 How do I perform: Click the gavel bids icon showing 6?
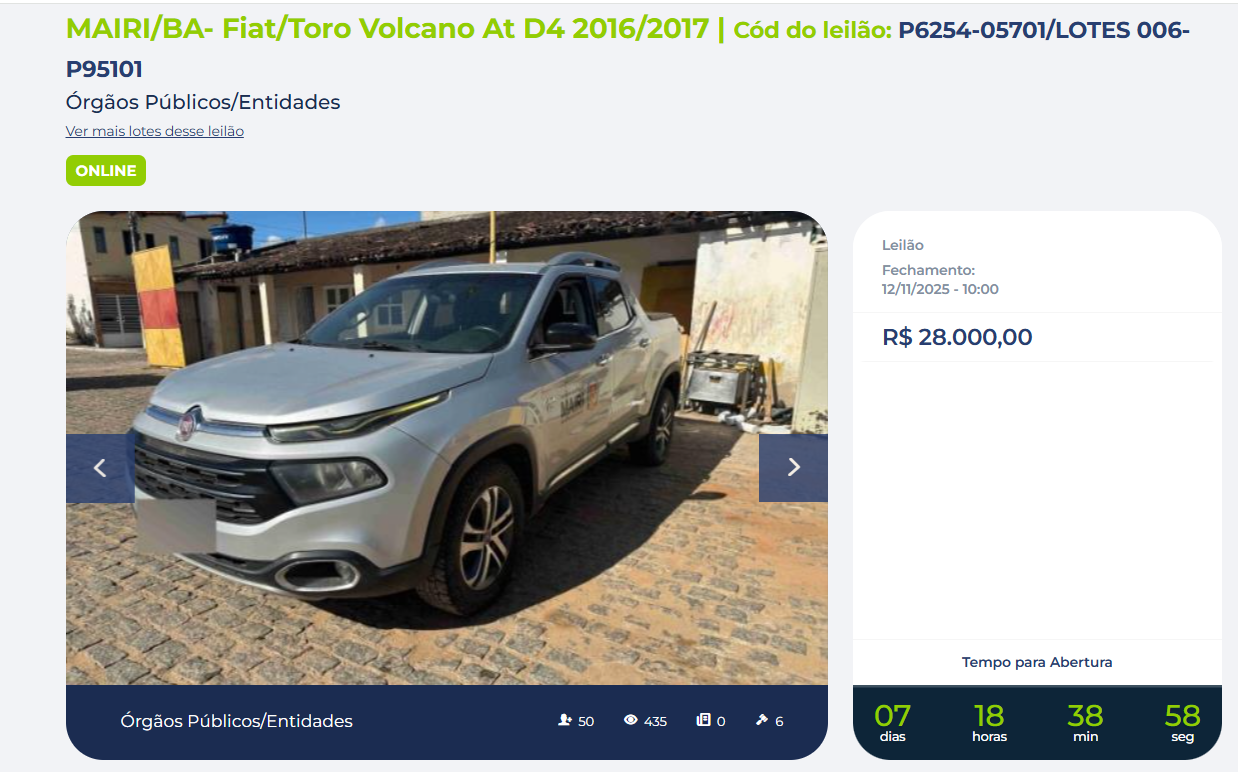point(761,720)
